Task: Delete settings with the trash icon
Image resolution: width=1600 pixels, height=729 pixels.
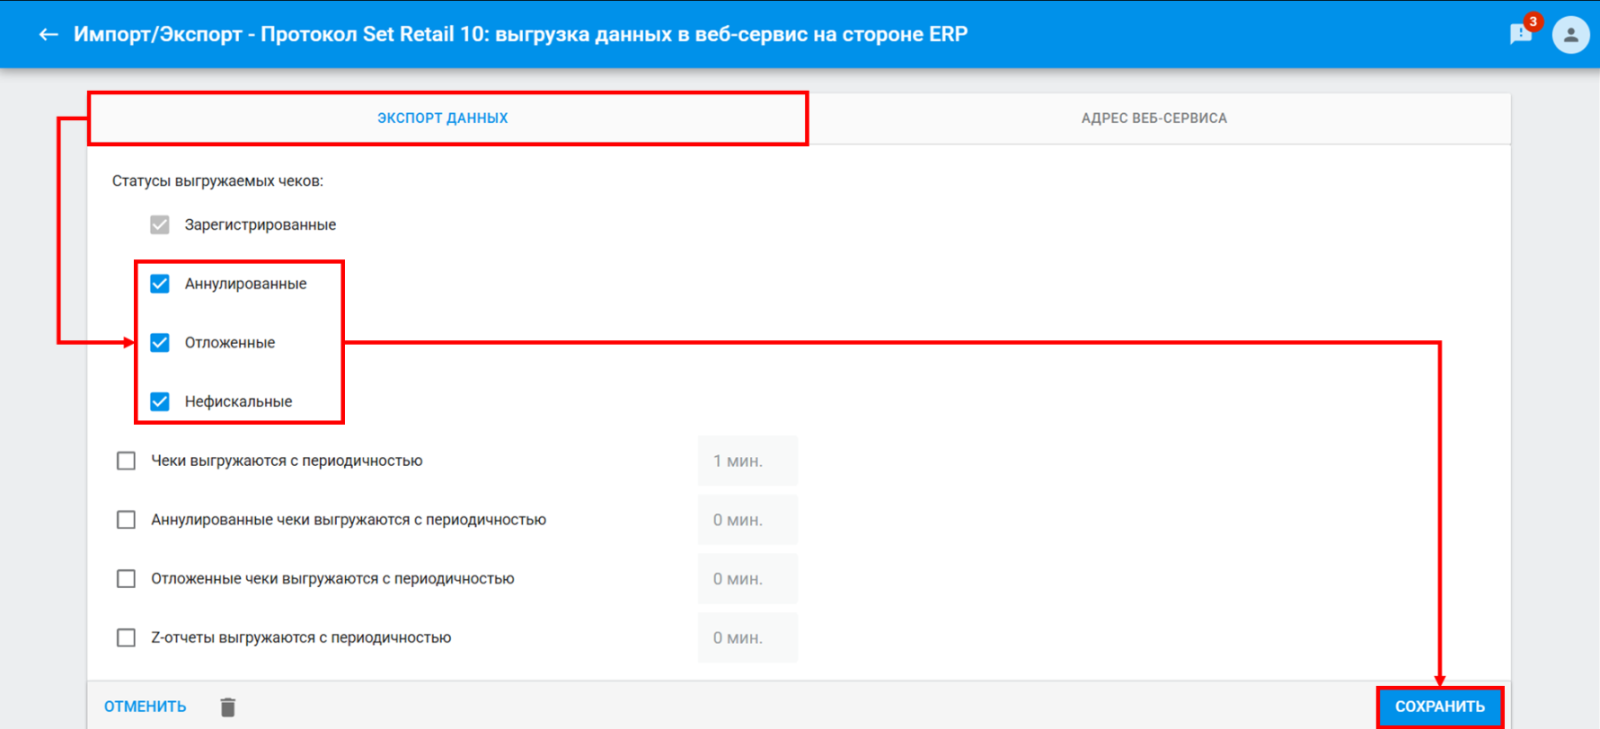Action: coord(228,707)
